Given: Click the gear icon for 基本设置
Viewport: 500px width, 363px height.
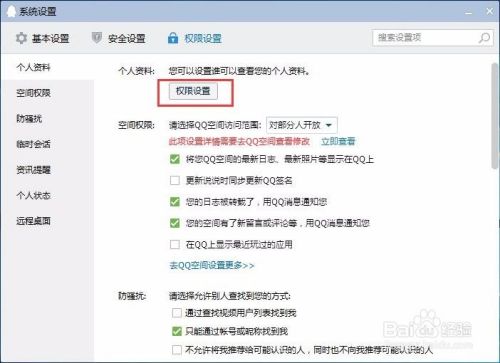Looking at the screenshot, I should coord(21,38).
